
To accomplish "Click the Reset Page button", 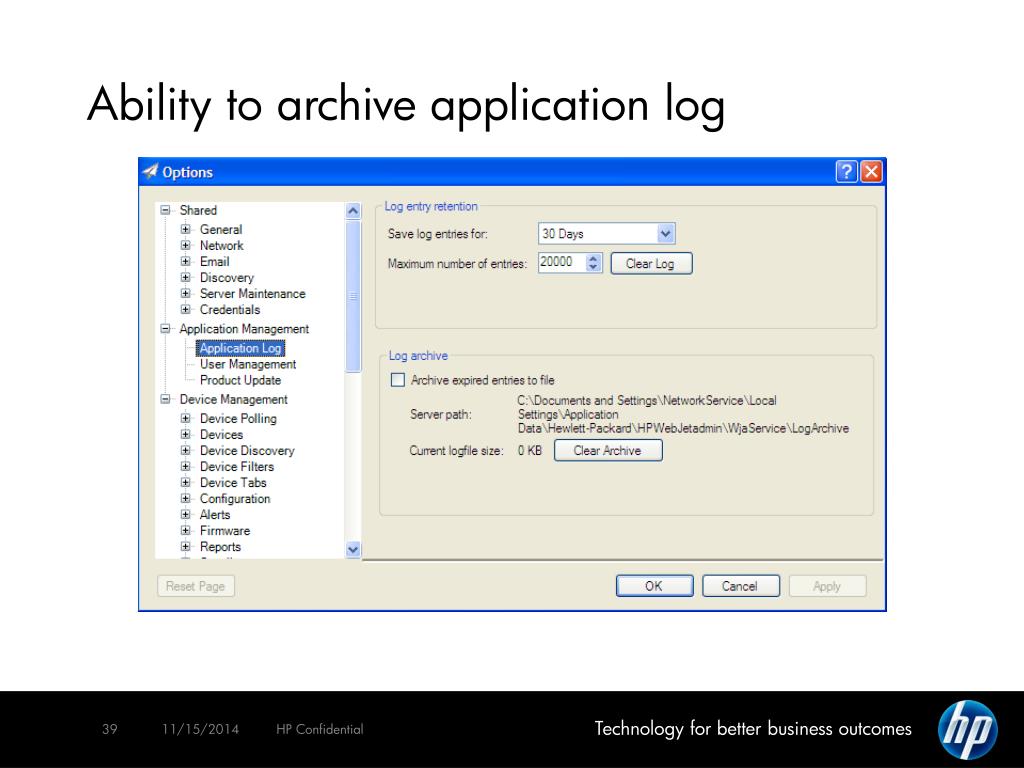I will coord(195,586).
